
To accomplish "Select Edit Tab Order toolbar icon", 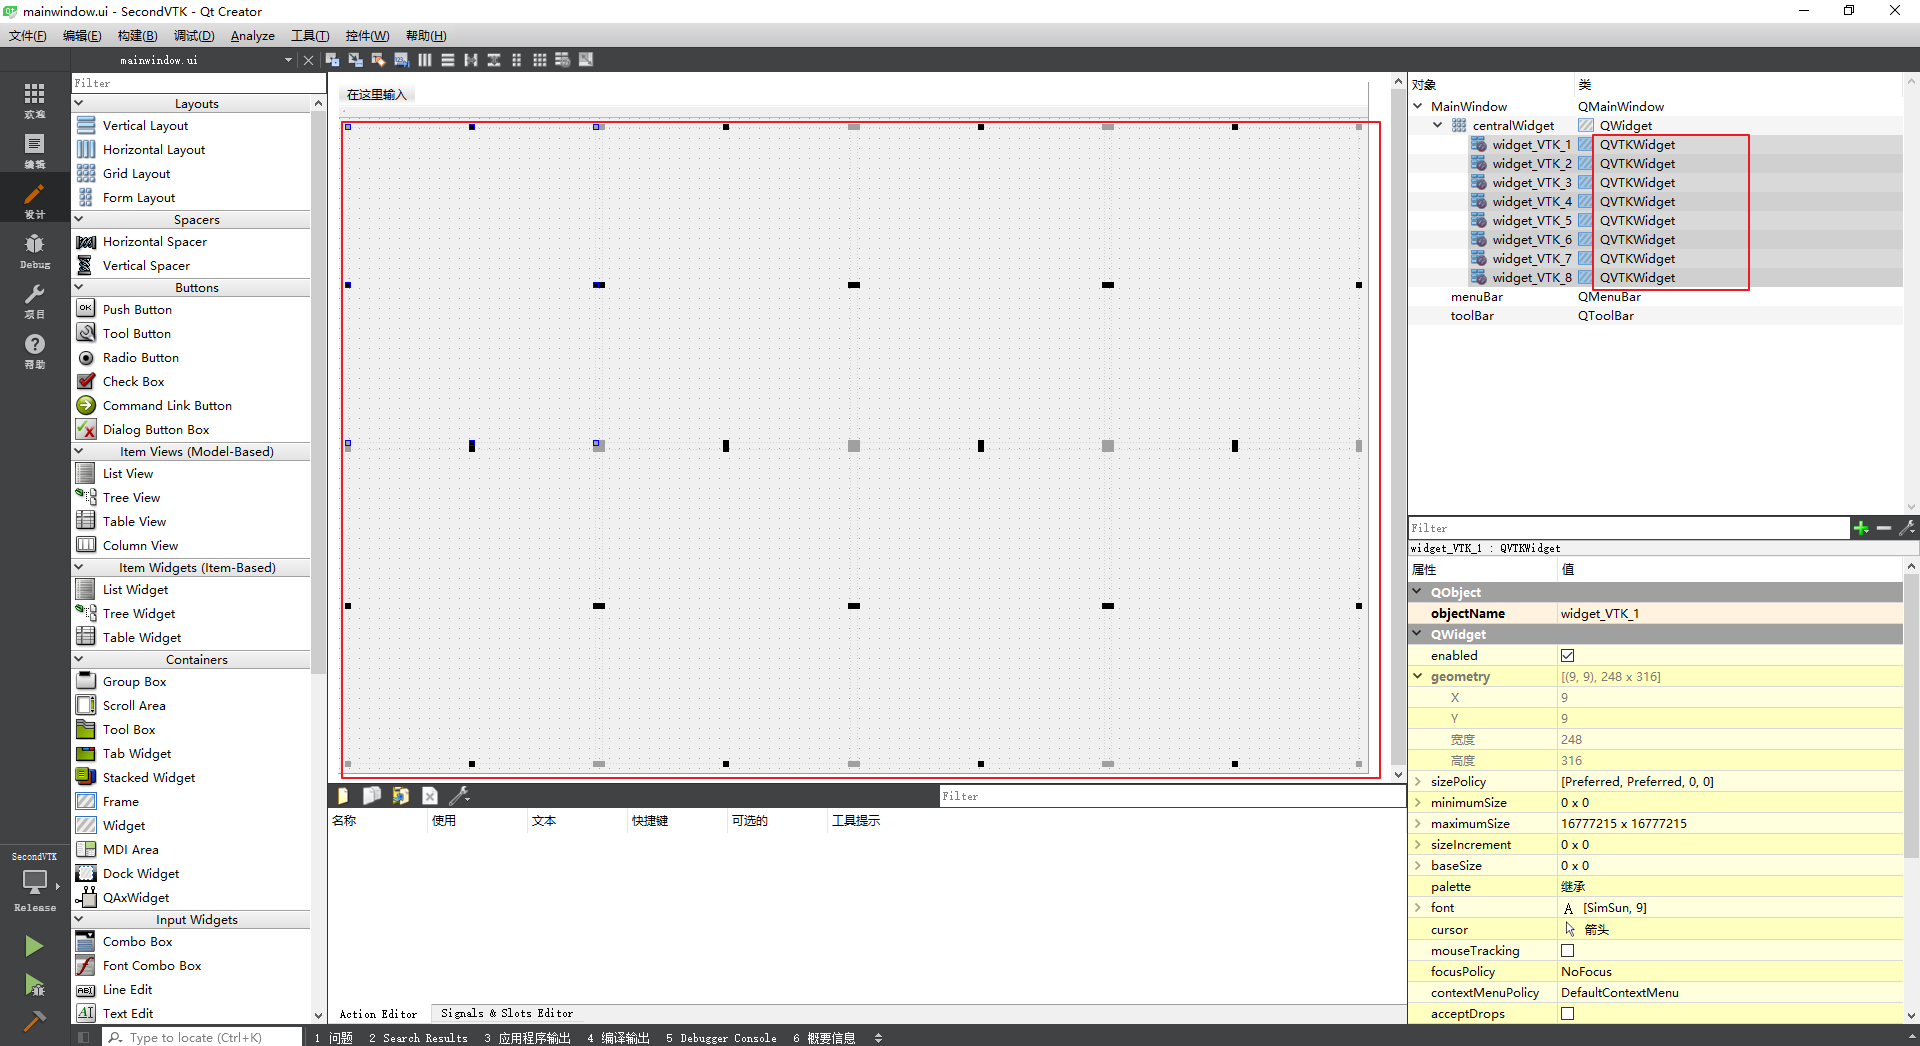I will (401, 60).
